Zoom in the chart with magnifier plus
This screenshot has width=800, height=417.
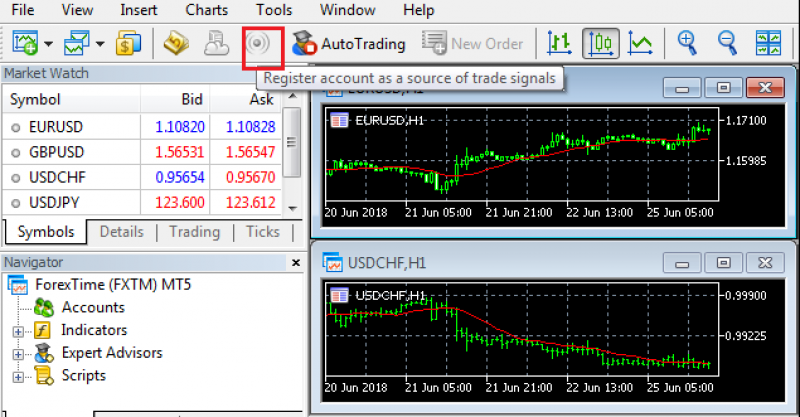pyautogui.click(x=687, y=43)
